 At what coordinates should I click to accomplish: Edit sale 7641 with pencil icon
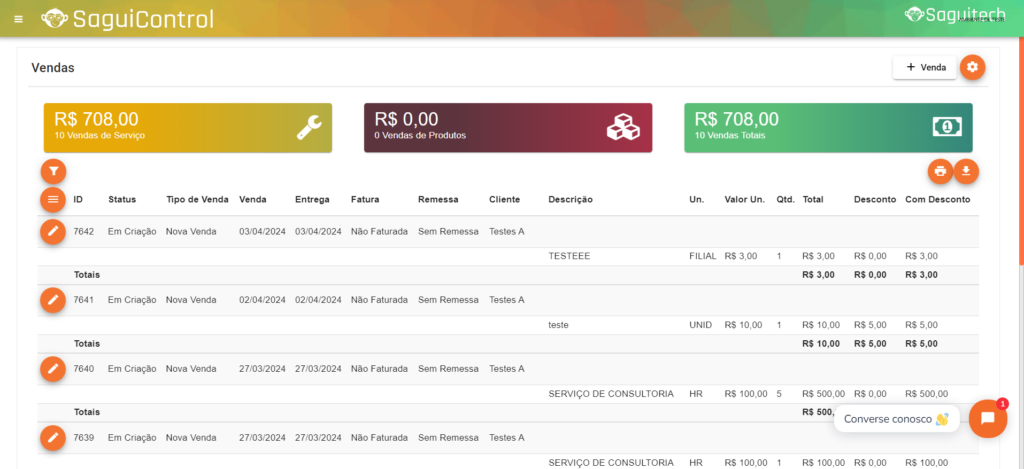(53, 299)
